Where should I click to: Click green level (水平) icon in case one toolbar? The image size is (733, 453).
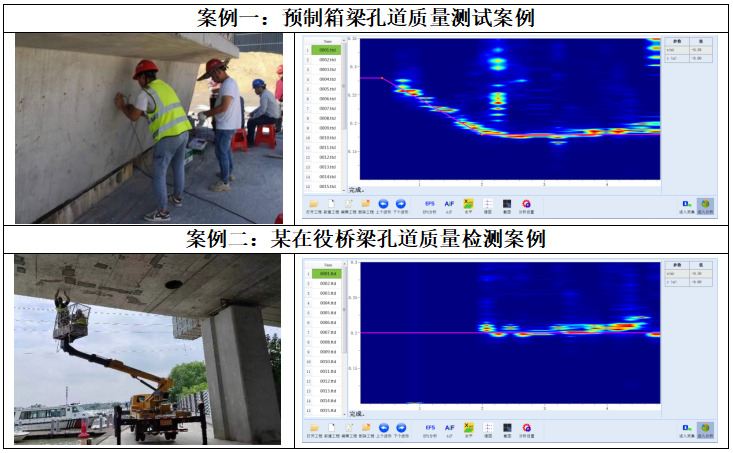[468, 204]
